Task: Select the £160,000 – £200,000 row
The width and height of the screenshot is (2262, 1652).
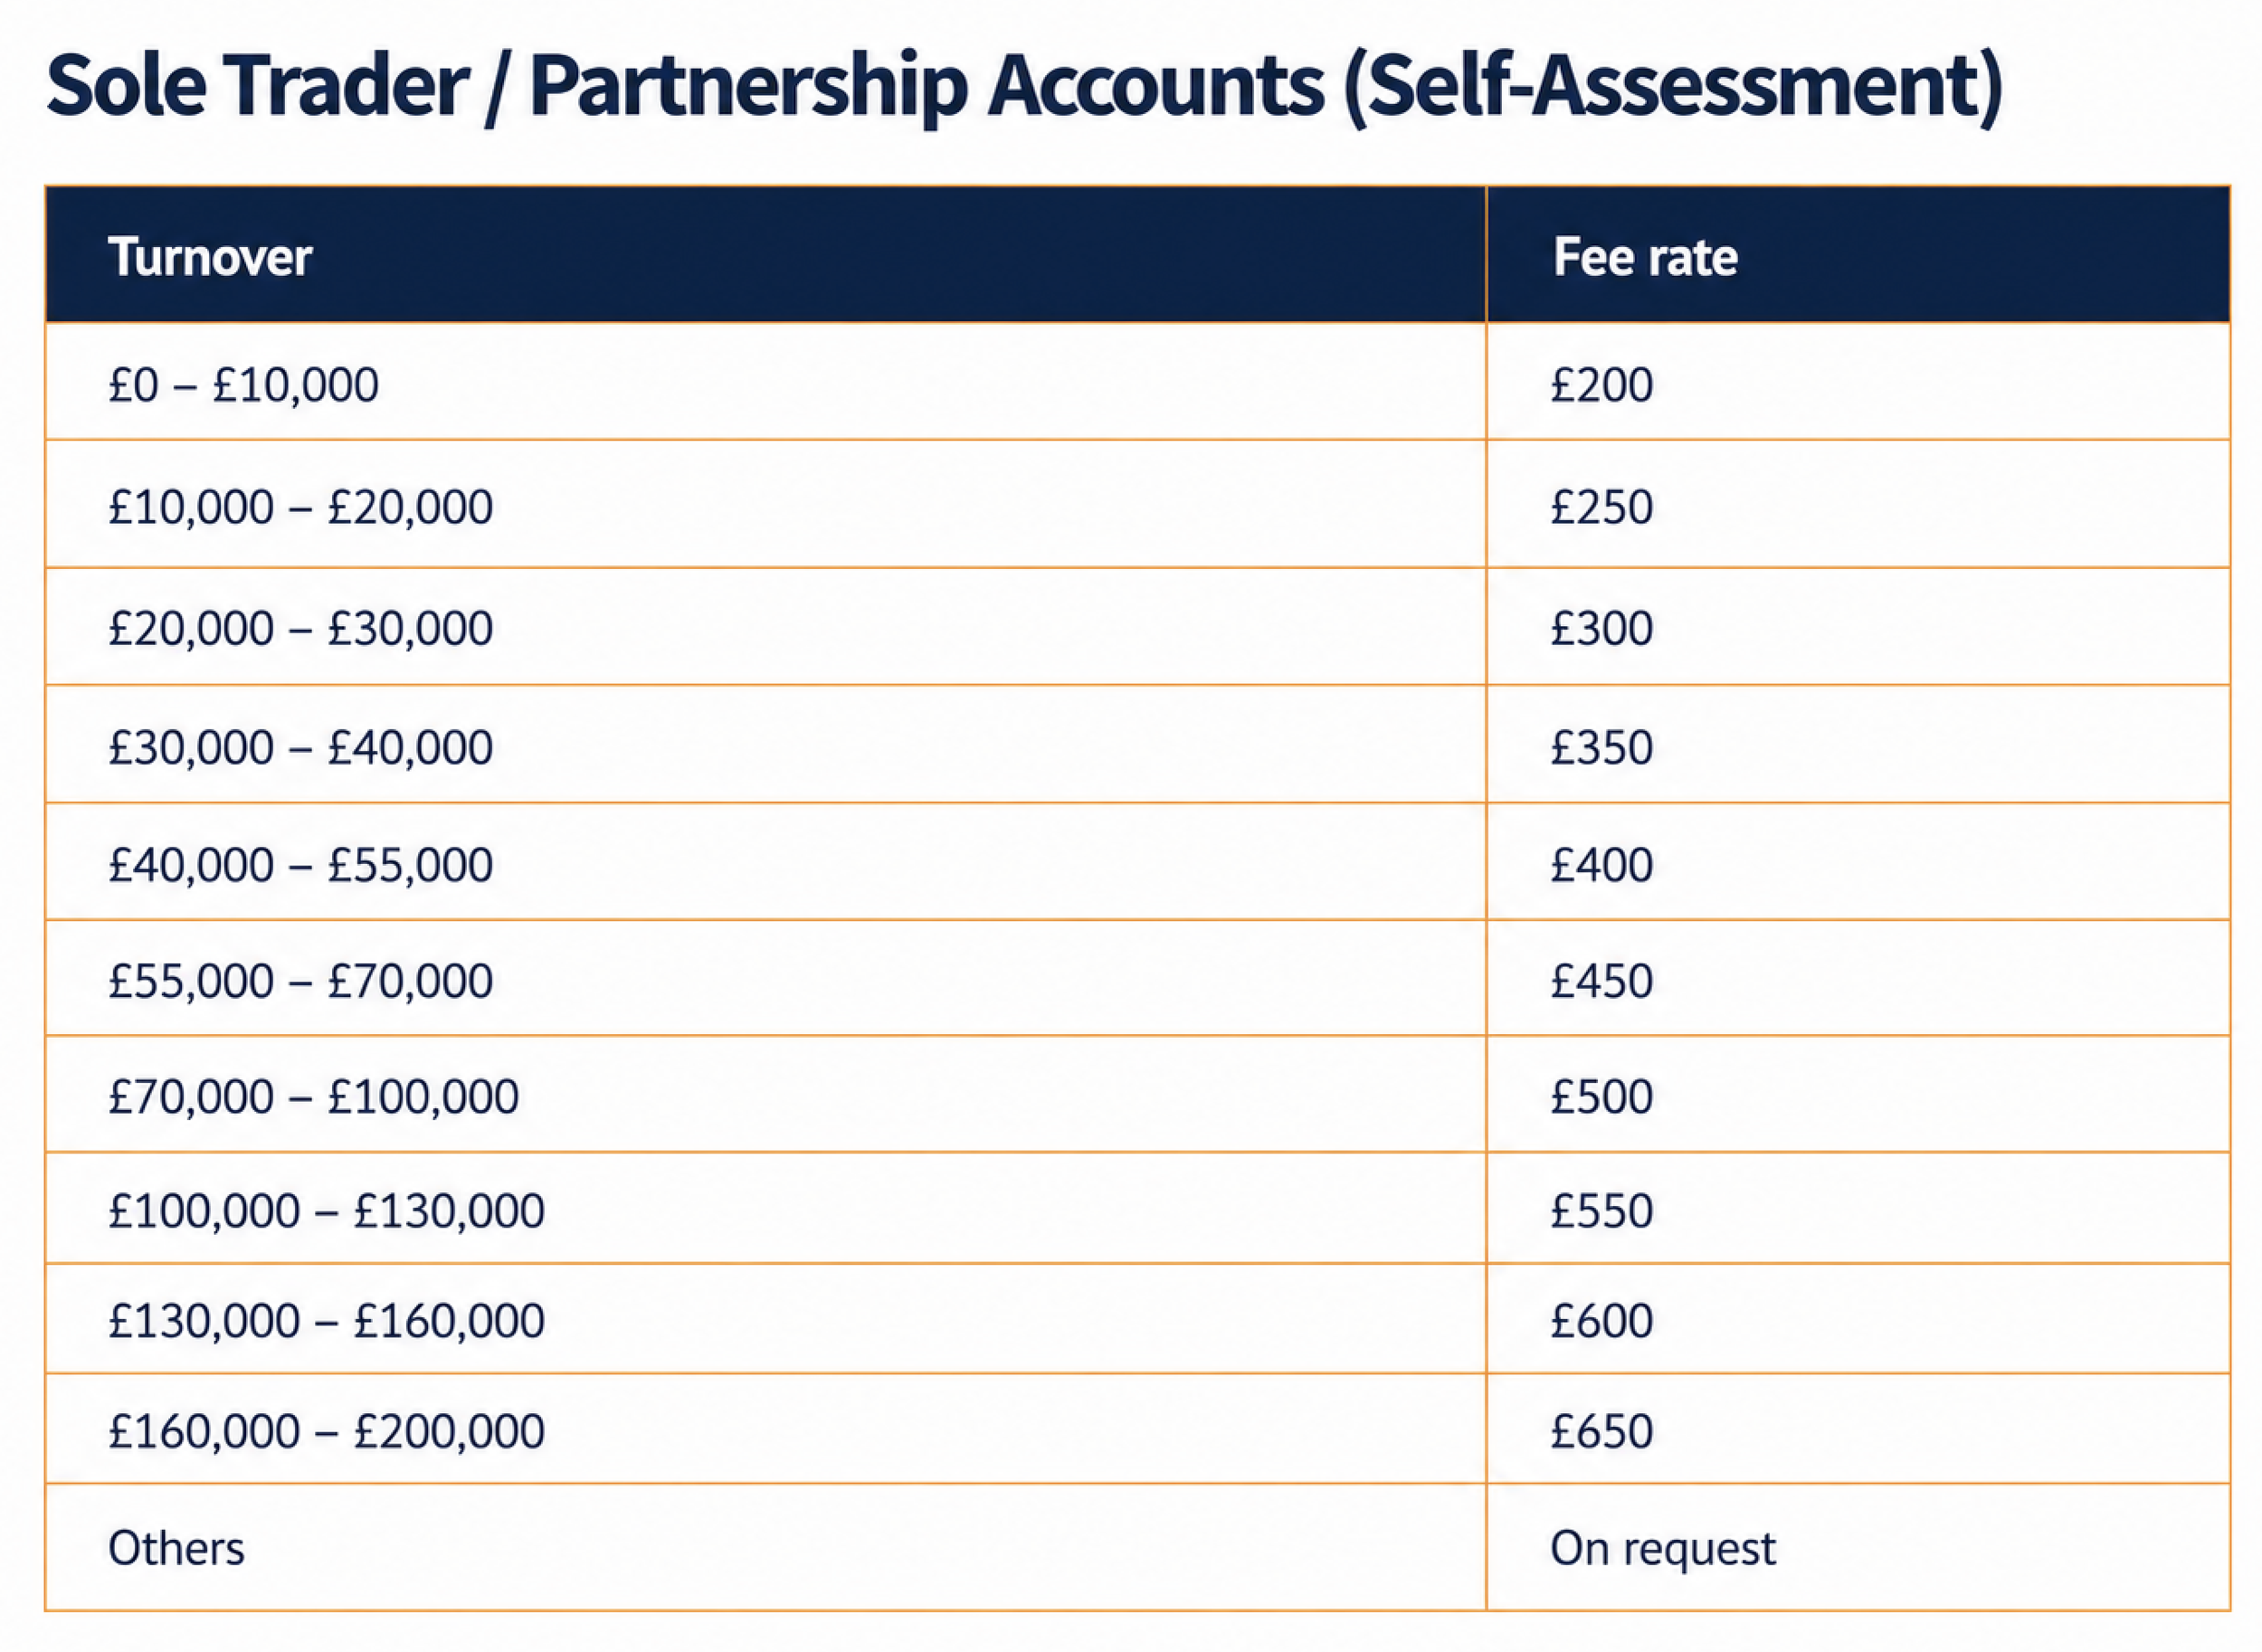Action: pos(1138,1429)
